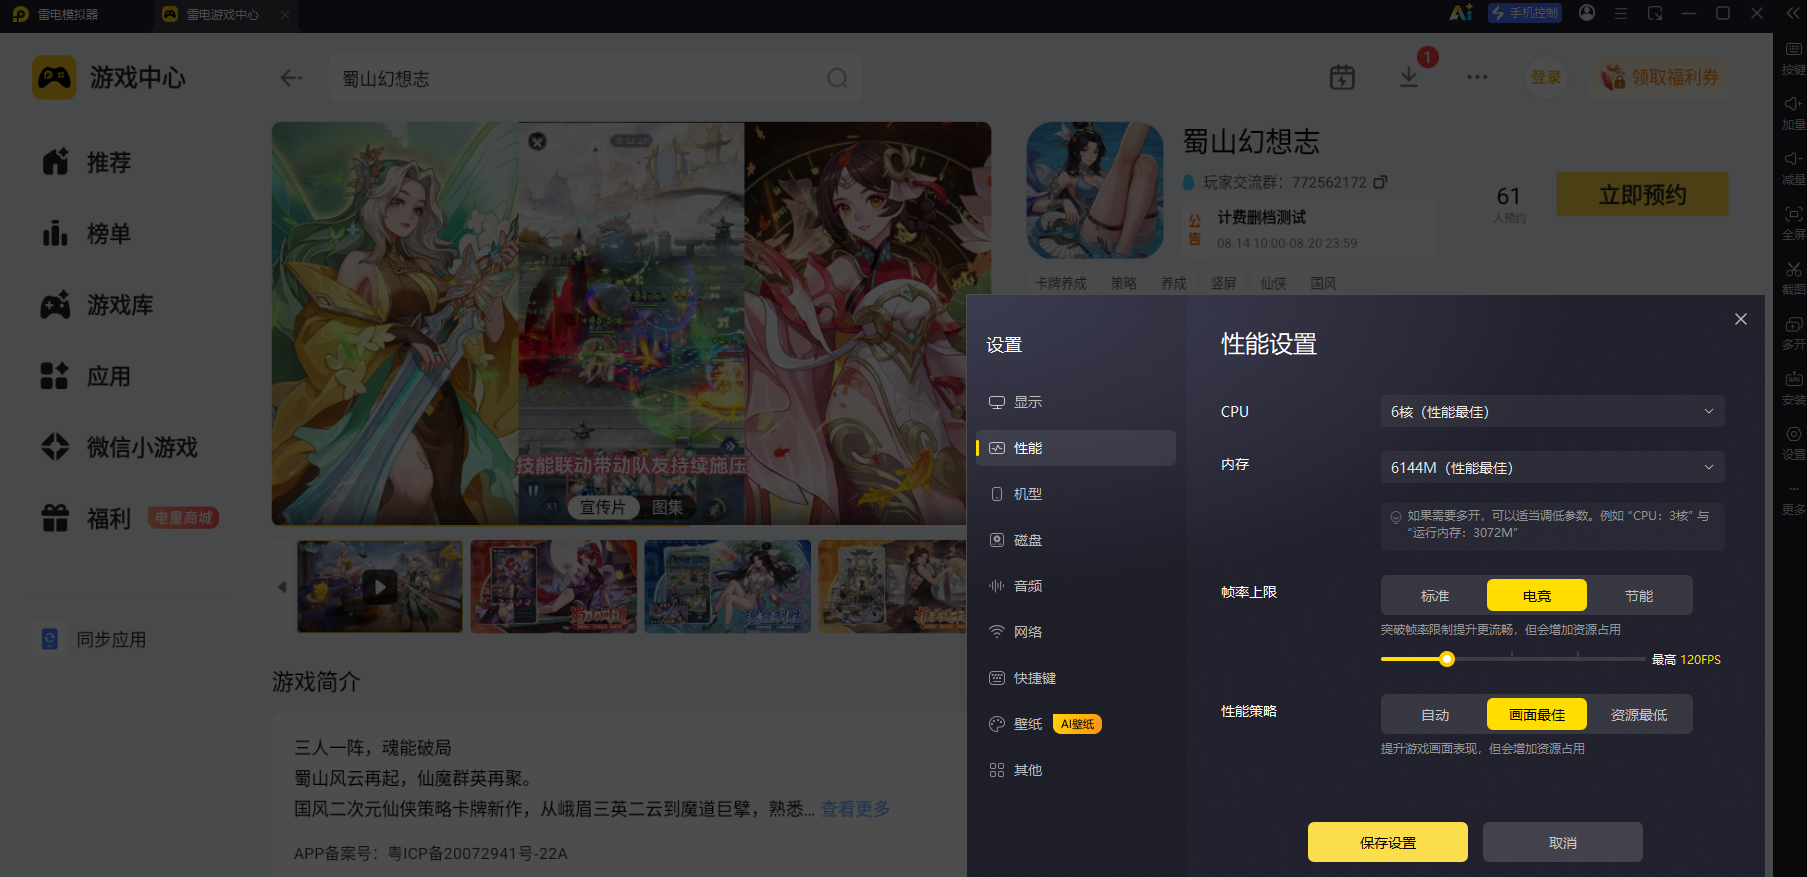Set frame rate limit to 电竞

click(x=1537, y=596)
